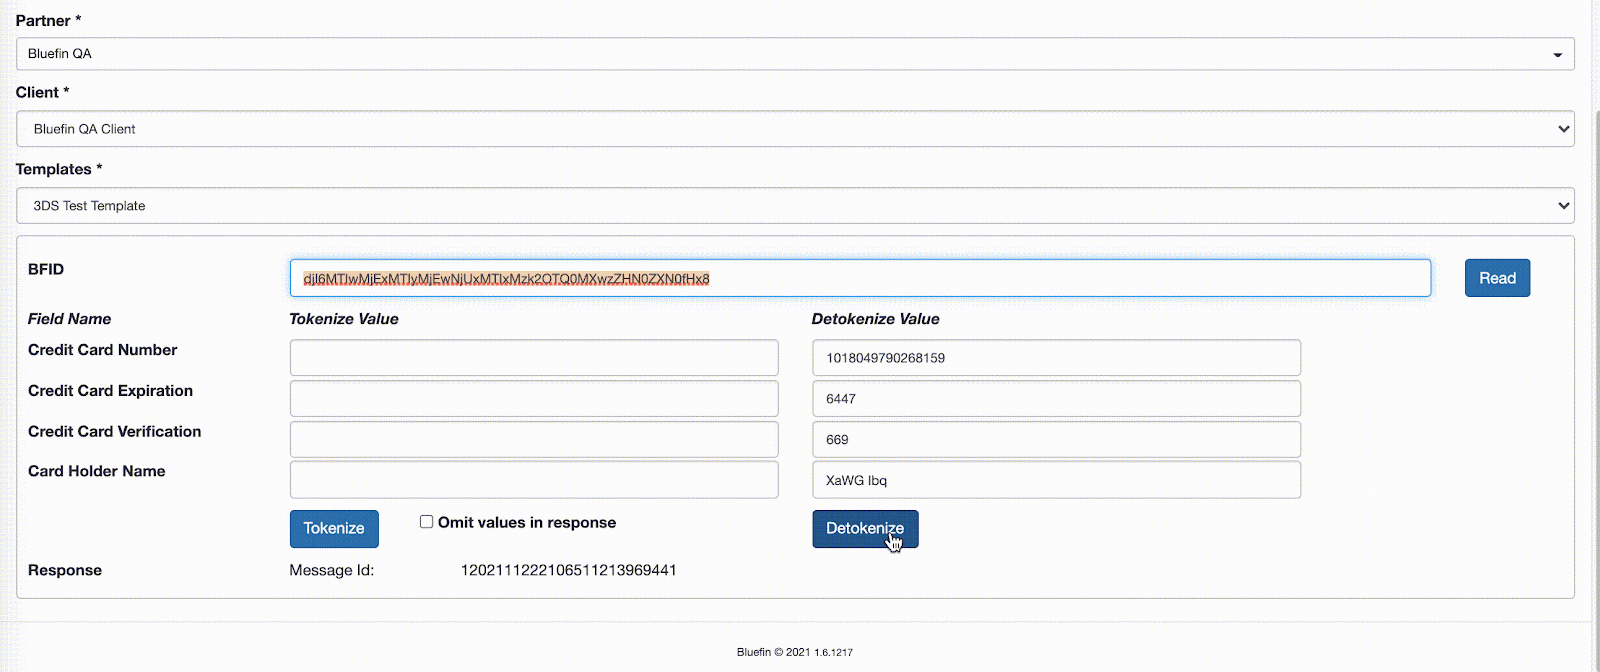The height and width of the screenshot is (672, 1600).
Task: Enable the 'Omit values in response' checkbox
Action: 426,521
